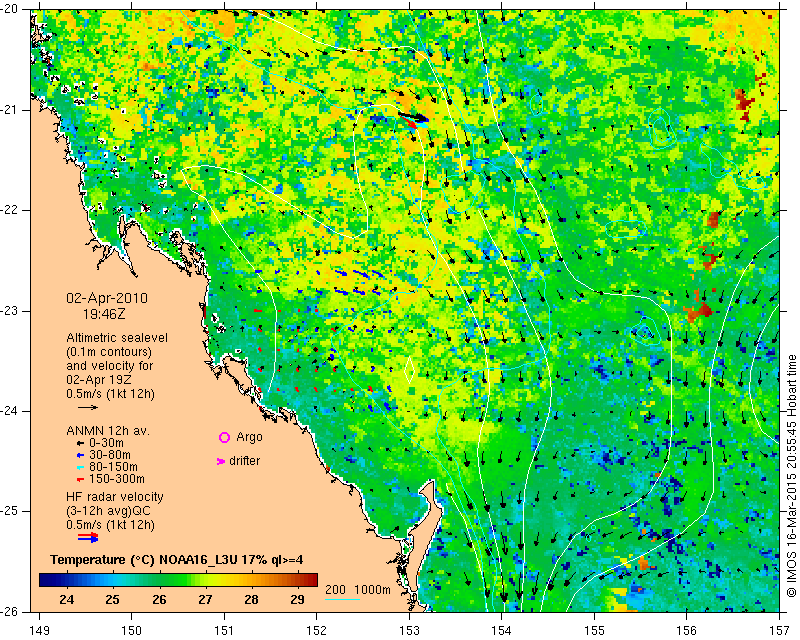Click the '(3-12h avg)QC' text
This screenshot has height=640, width=800.
(109, 511)
